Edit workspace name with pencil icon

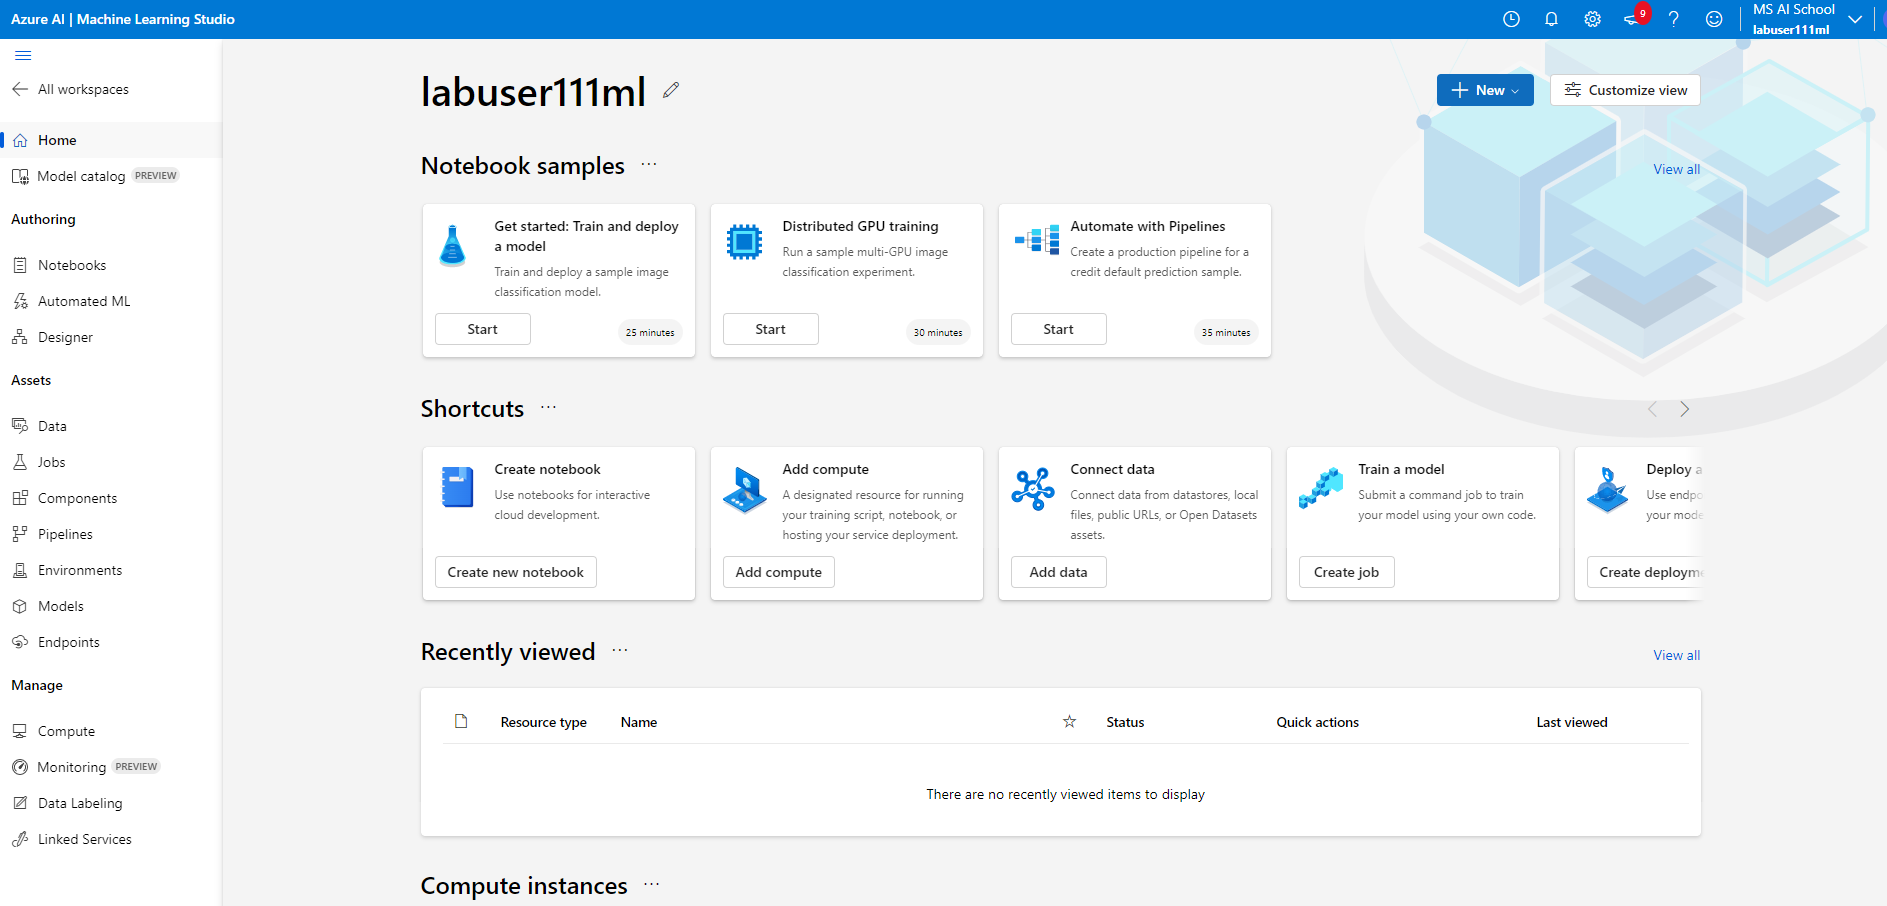click(671, 90)
